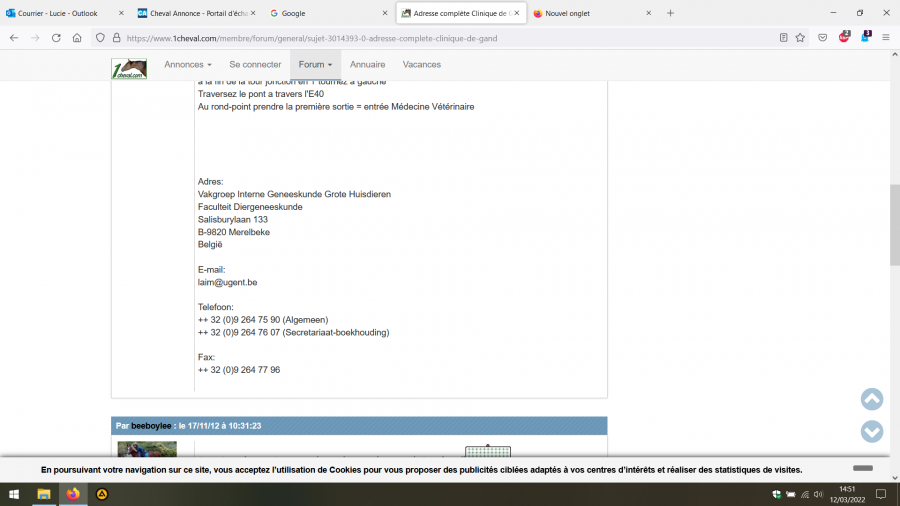Jump to bottom with the down arrow circle
The width and height of the screenshot is (900, 506).
[x=872, y=431]
